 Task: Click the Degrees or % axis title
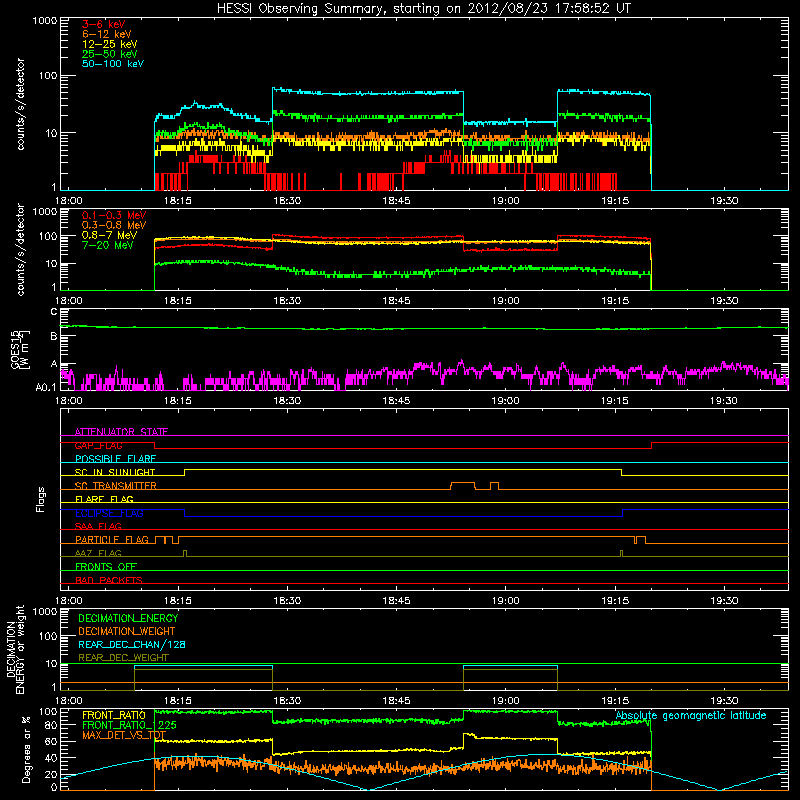tap(27, 749)
